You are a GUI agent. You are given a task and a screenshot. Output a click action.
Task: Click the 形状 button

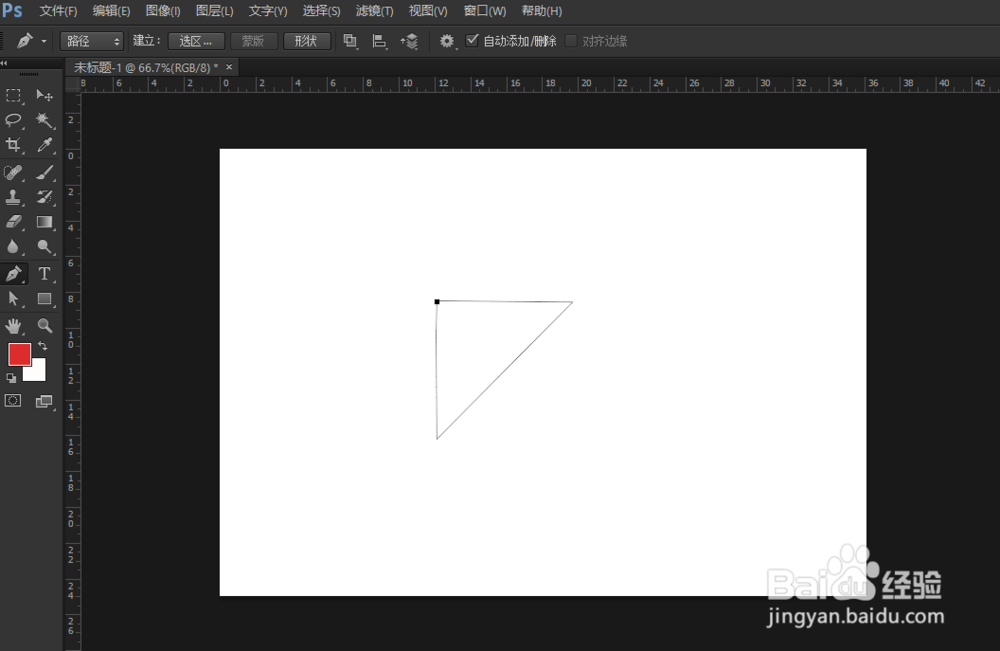pos(306,41)
